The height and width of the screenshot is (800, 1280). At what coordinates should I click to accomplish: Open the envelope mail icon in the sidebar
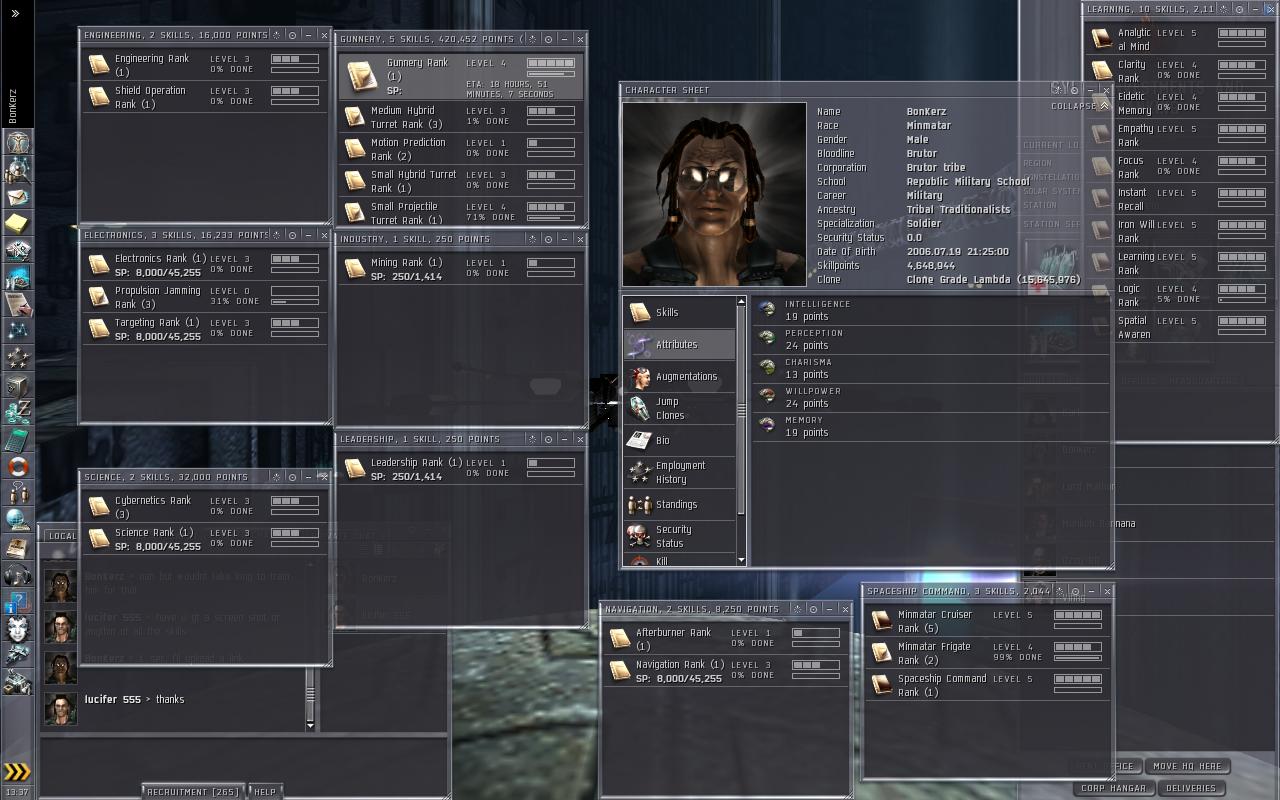(x=18, y=197)
